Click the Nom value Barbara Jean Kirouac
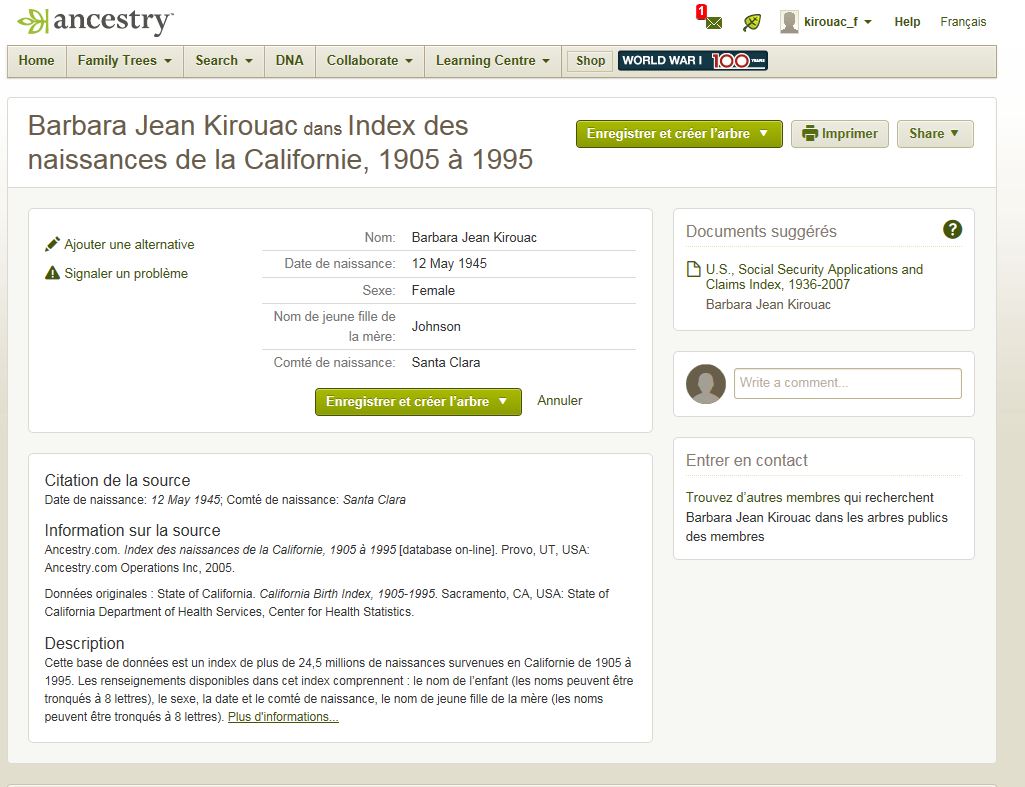Screen dimensions: 1025x787 474,237
